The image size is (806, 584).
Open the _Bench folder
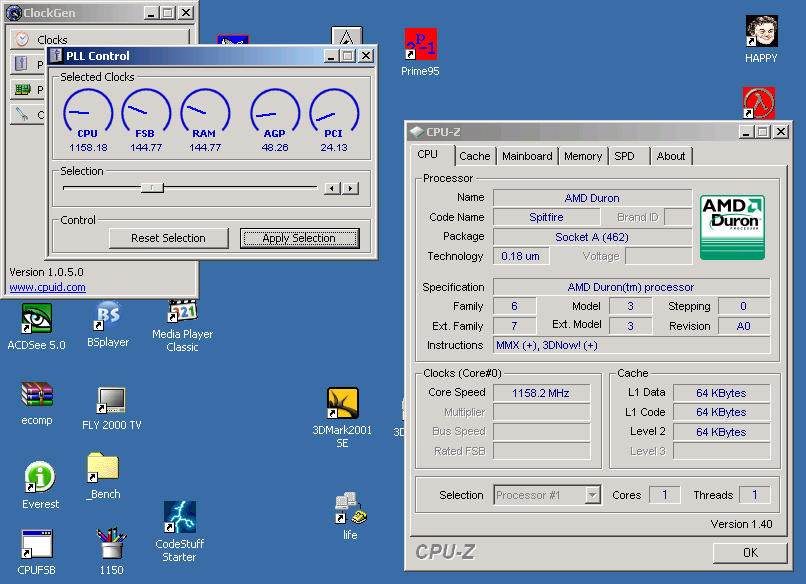point(103,468)
